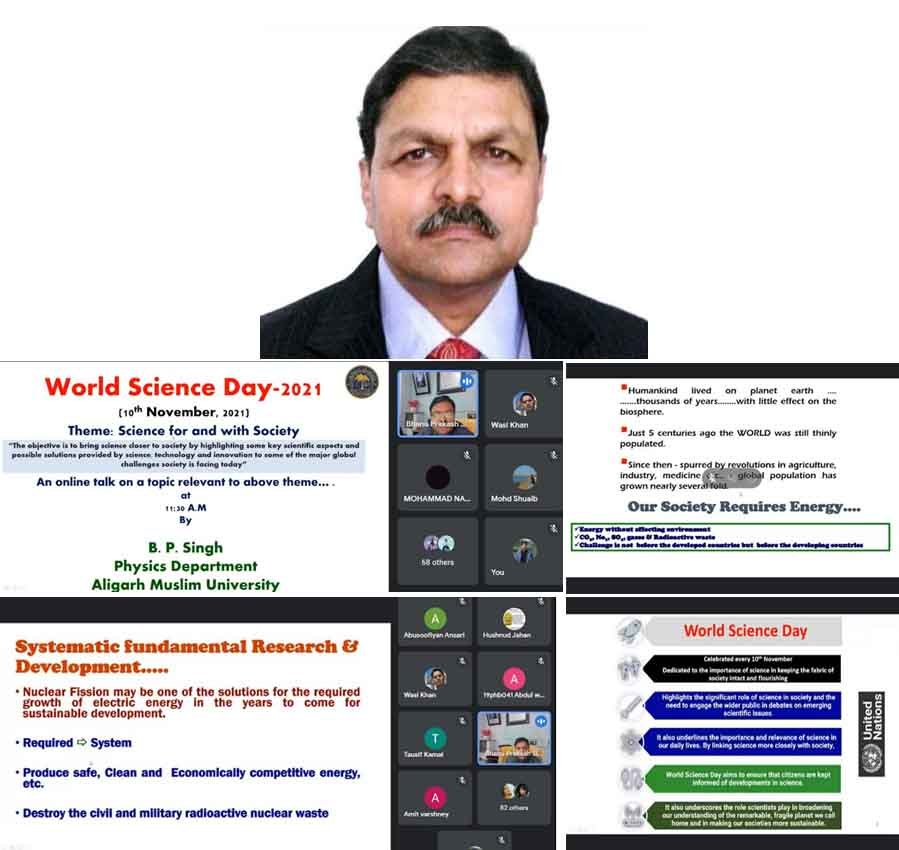Click Mohd Shuaib's muted microphone icon

[x=553, y=454]
